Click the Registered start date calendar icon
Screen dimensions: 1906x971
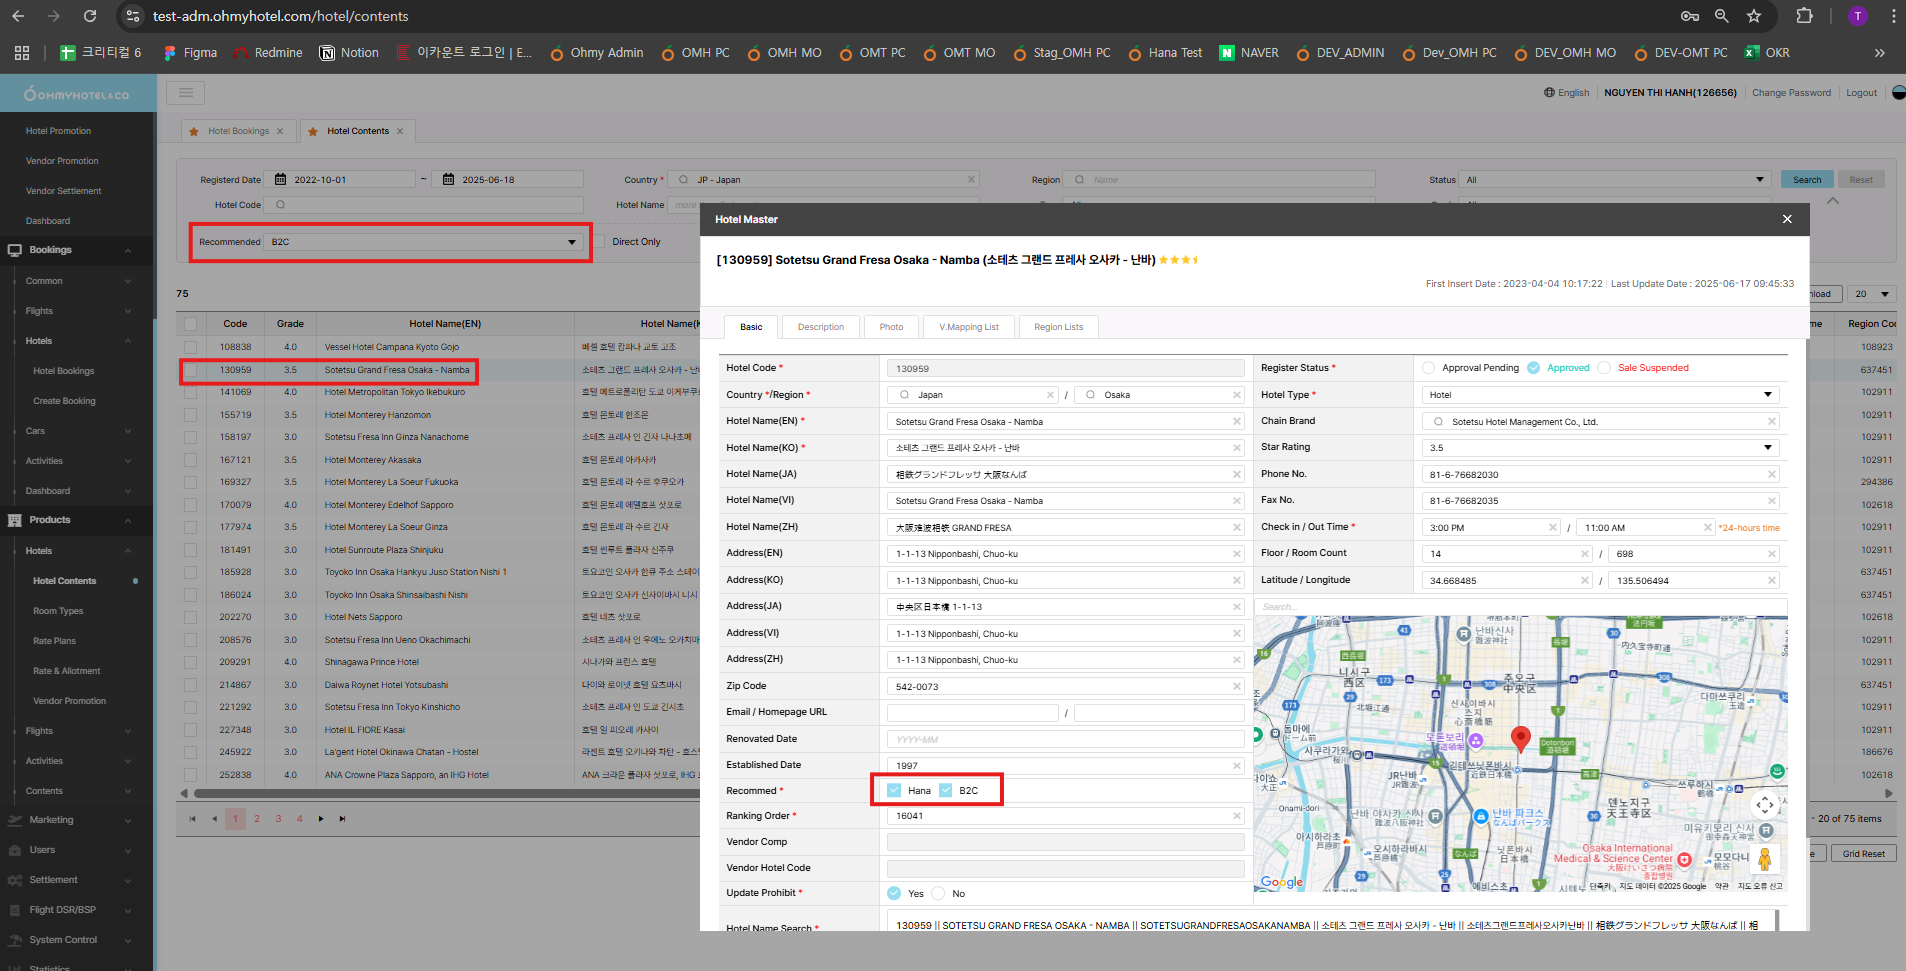[281, 180]
